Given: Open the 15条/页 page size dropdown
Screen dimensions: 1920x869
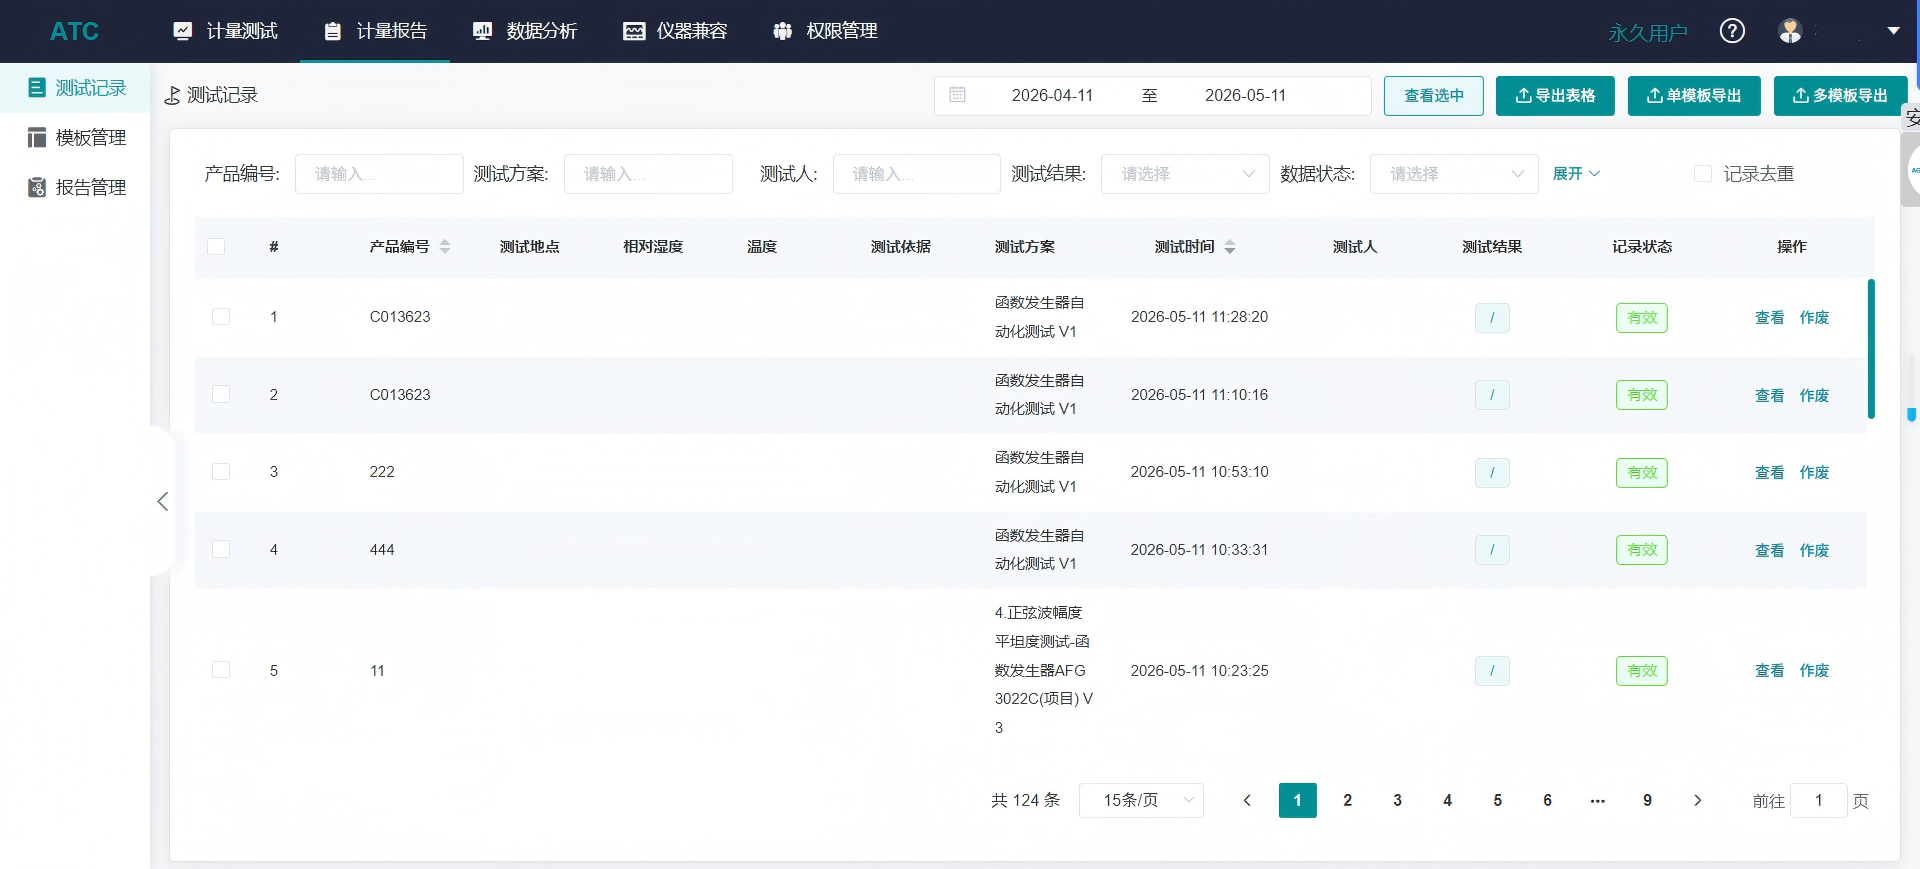Looking at the screenshot, I should [1141, 800].
